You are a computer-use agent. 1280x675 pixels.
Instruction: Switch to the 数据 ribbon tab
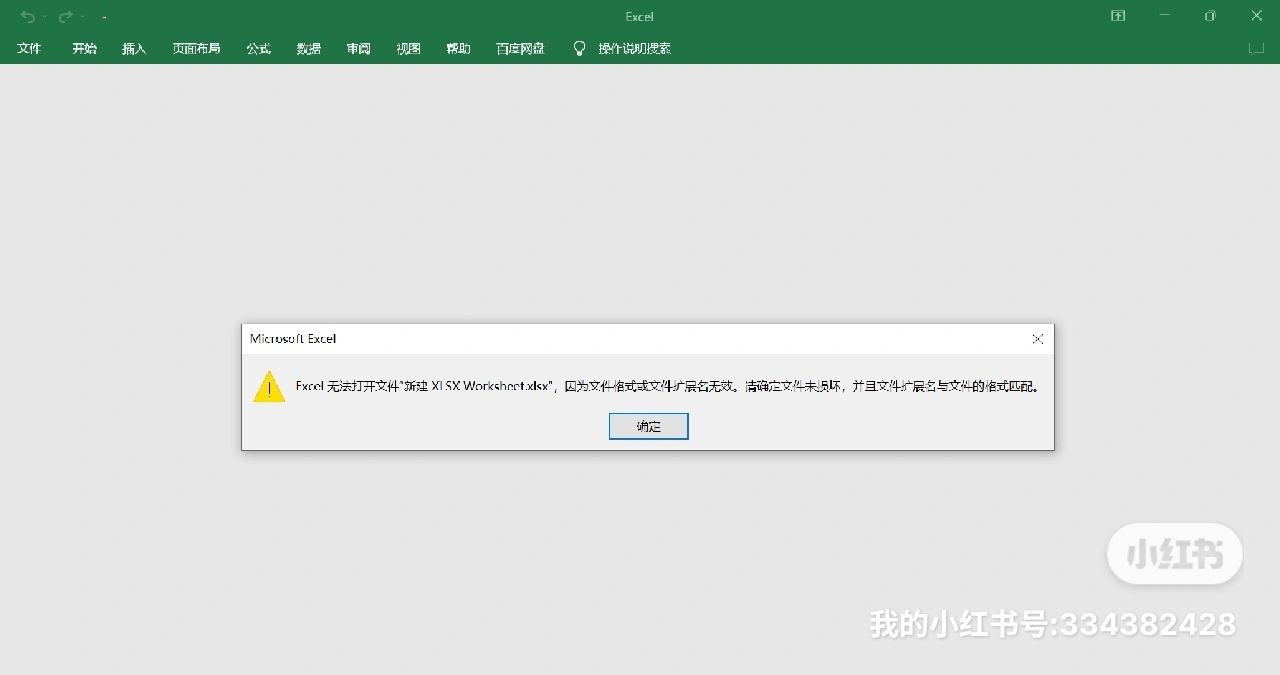pos(309,48)
